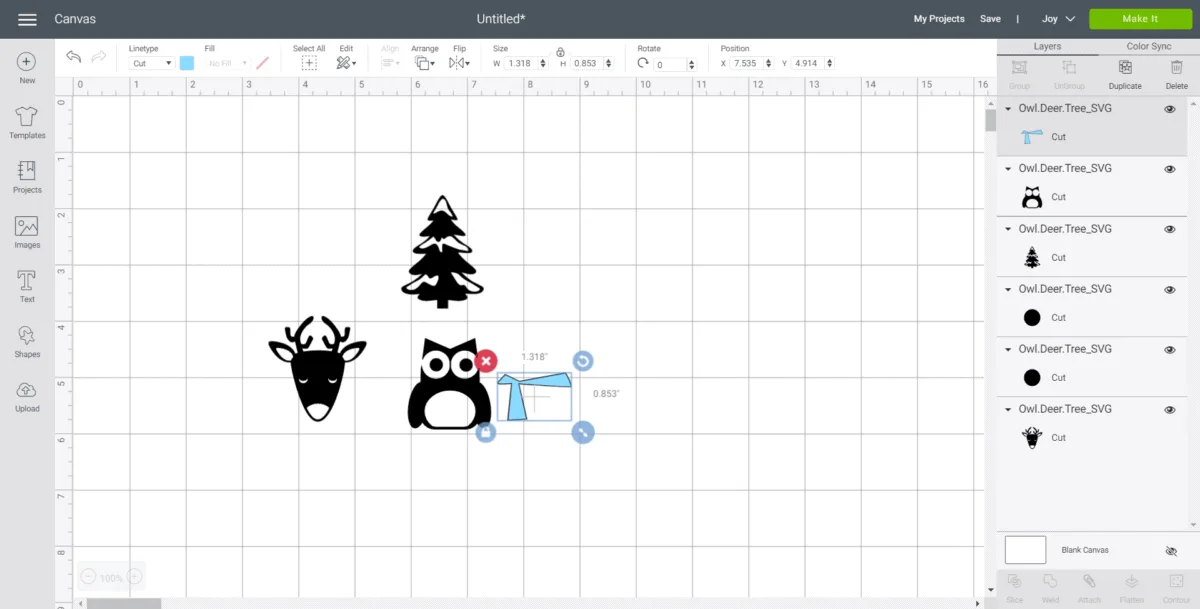Open the Shapes tool

(27, 341)
